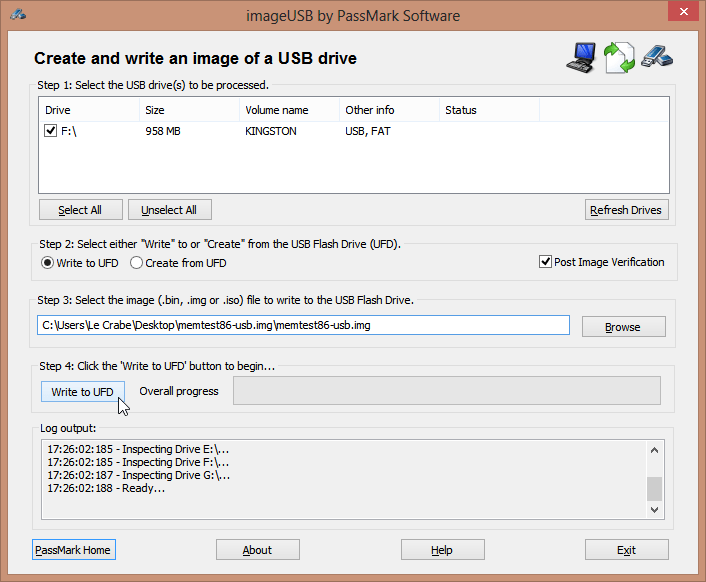The image size is (706, 582).
Task: Click the Select All button
Action: tap(81, 210)
